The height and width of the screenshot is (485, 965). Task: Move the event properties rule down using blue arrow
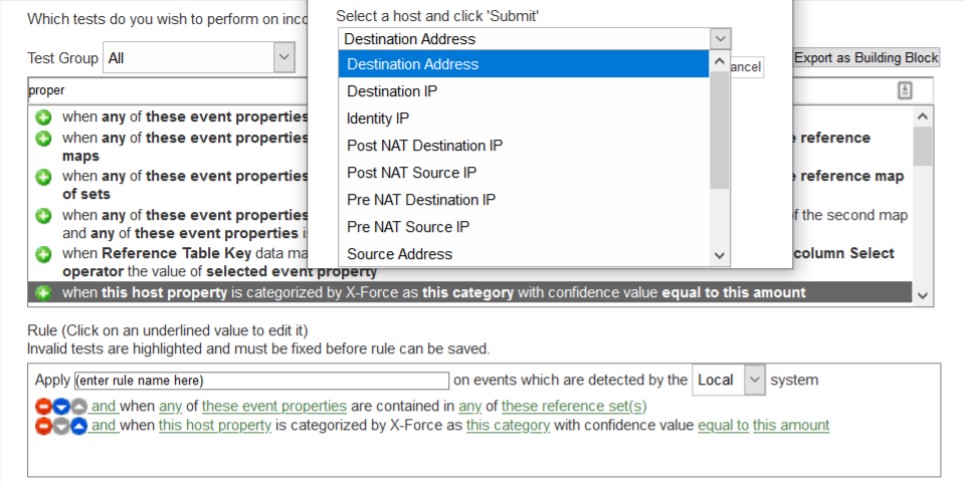pos(61,407)
